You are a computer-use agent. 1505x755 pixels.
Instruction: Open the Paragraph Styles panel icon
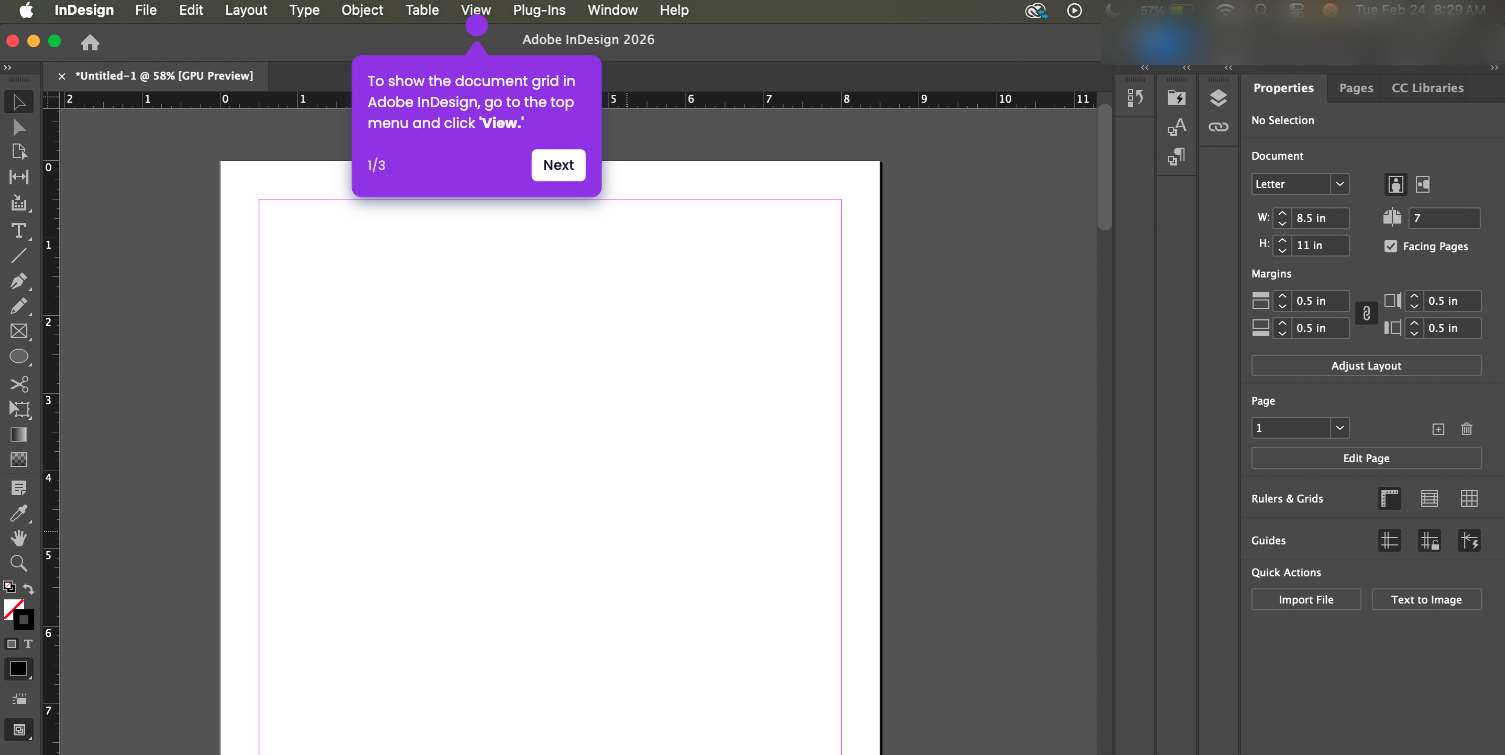(x=1176, y=156)
